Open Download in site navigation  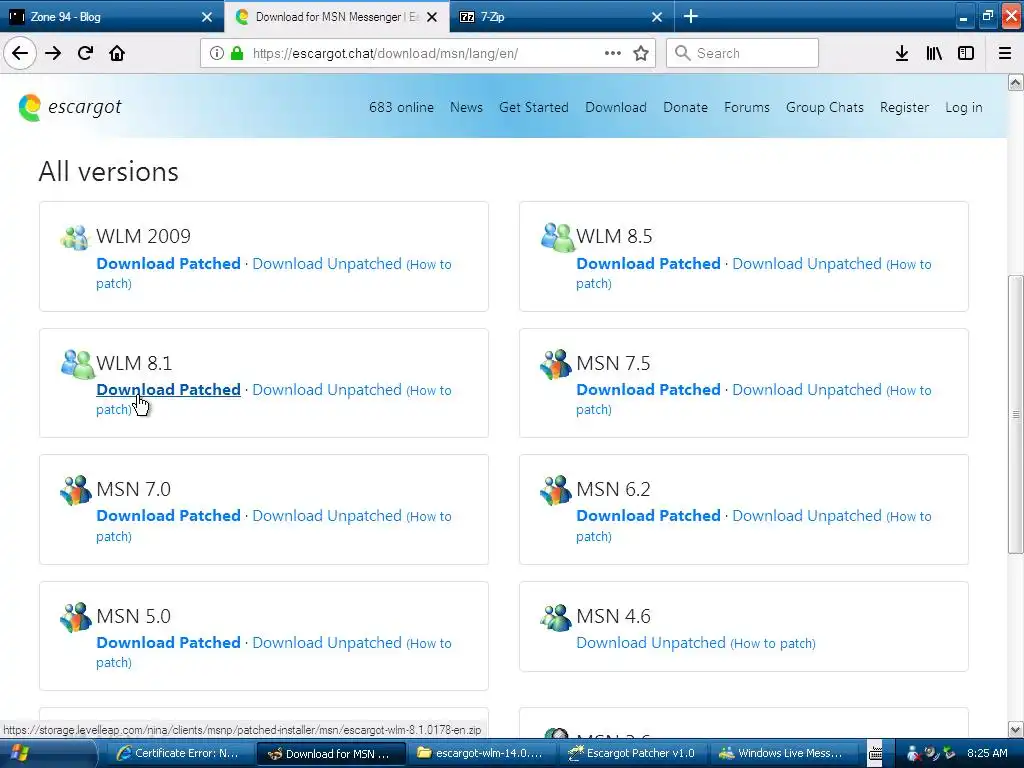(x=616, y=107)
